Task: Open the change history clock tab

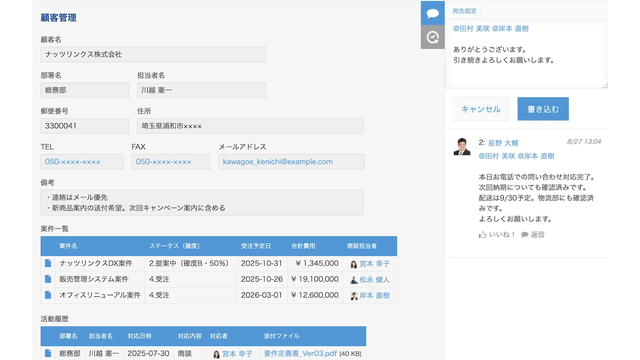Action: coord(433,37)
